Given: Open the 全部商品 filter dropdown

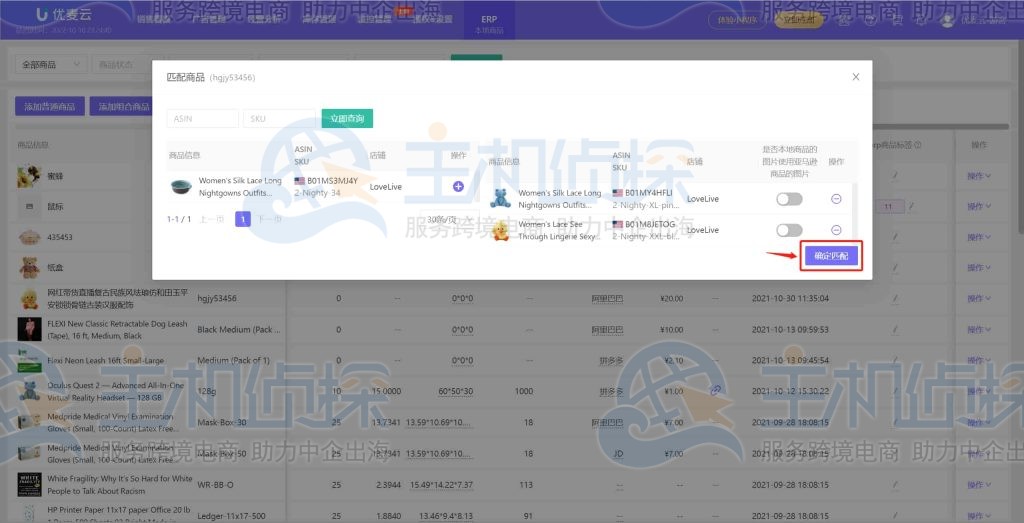Looking at the screenshot, I should click(50, 65).
